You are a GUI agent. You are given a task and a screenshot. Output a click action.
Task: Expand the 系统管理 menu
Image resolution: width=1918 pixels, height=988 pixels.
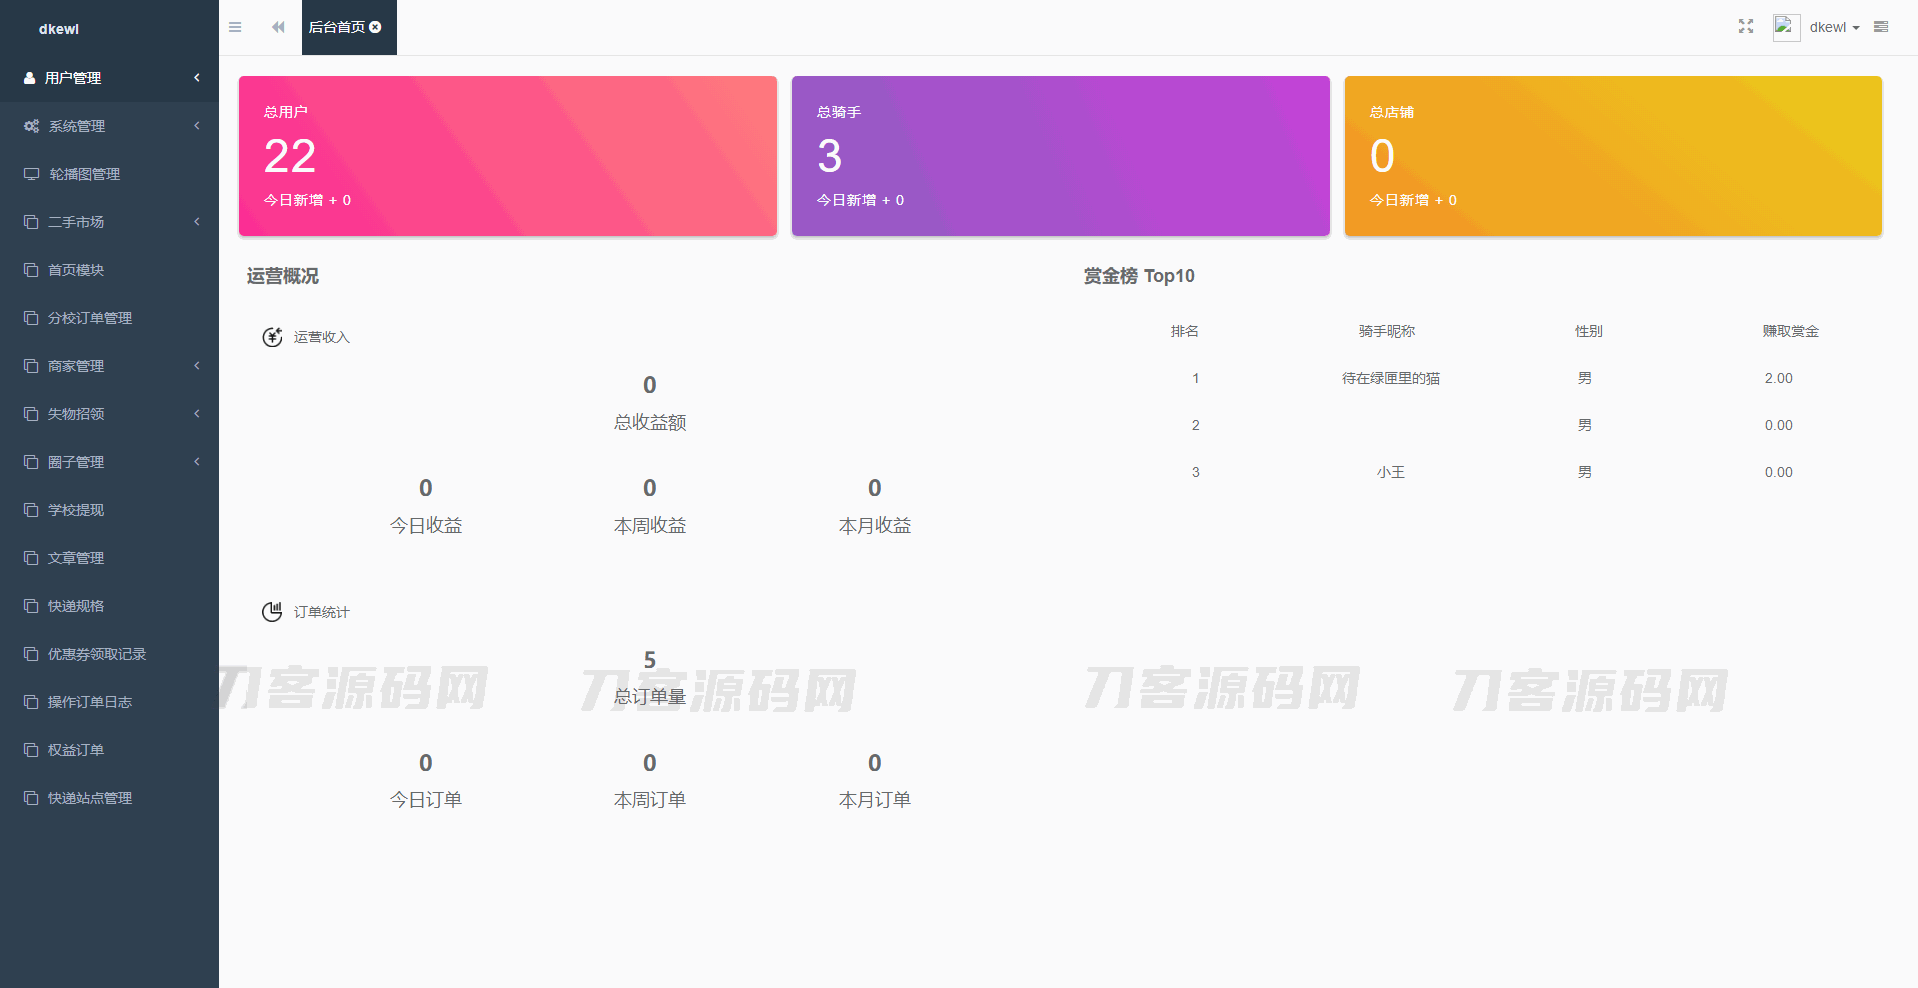click(109, 126)
